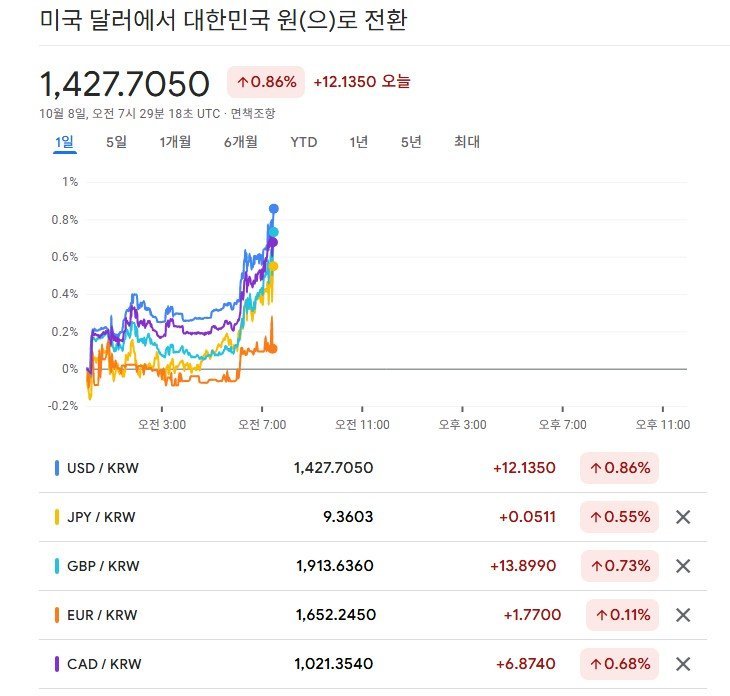Switch to the 6개월 time range
This screenshot has width=730, height=696.
(241, 142)
